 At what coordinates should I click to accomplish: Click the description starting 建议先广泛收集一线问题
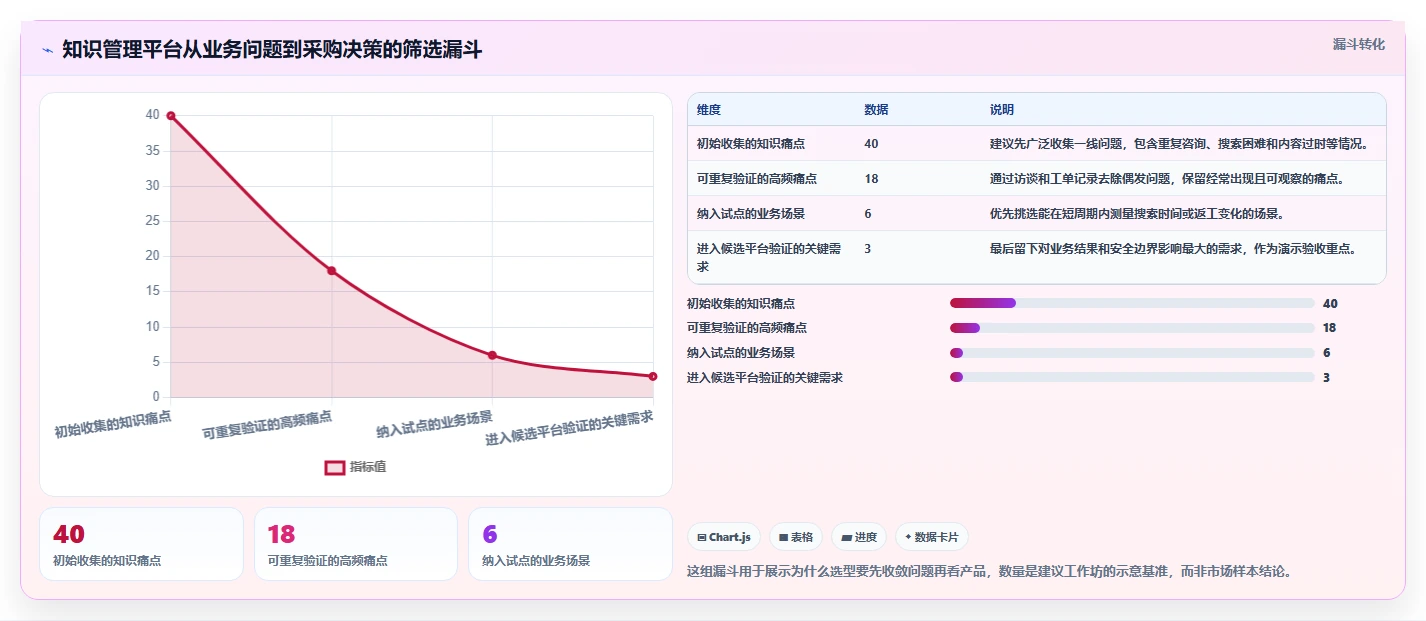point(1179,144)
